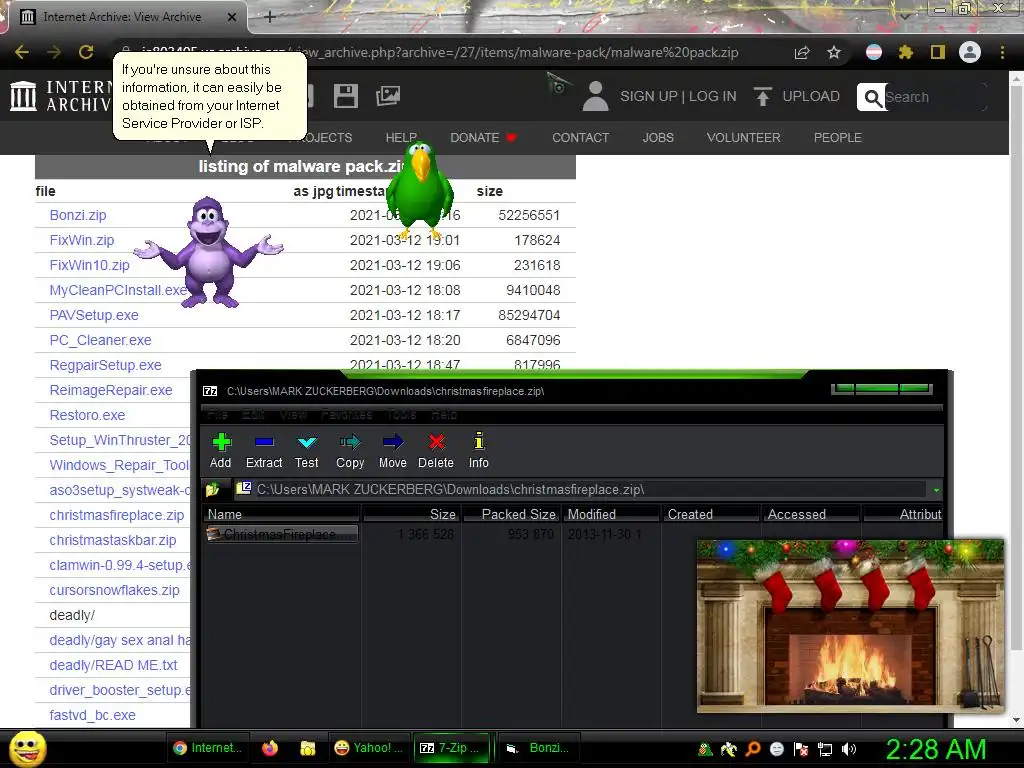Go back in Chrome browser

coord(22,52)
